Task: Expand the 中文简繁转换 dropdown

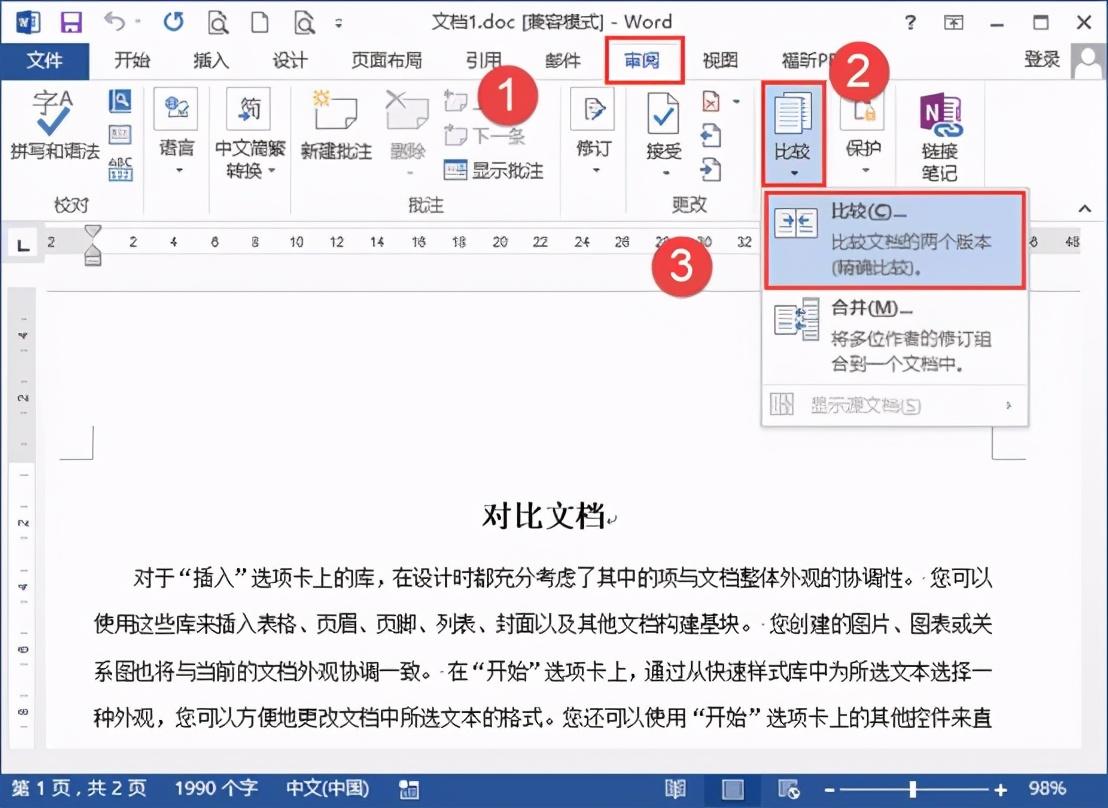Action: [271, 171]
